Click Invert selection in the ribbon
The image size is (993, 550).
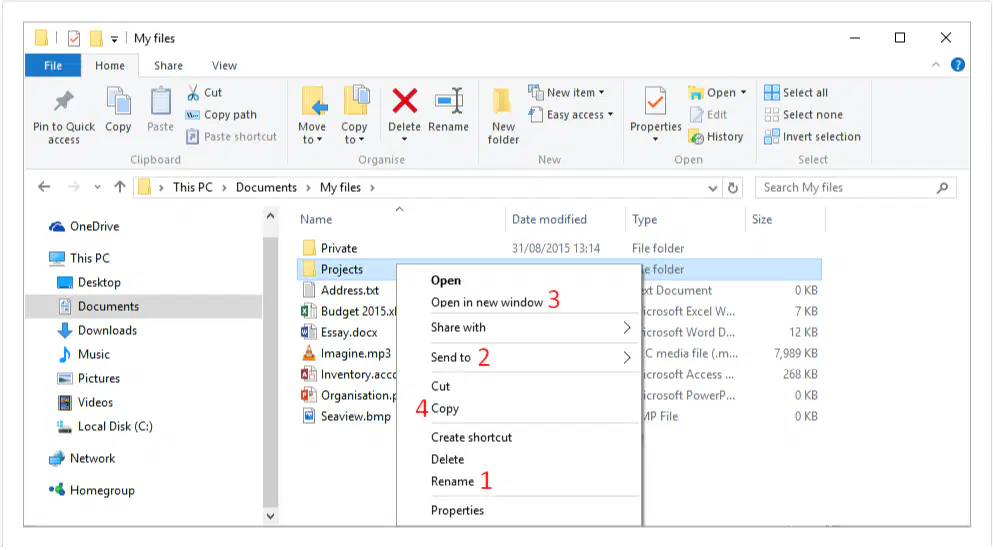(x=813, y=136)
